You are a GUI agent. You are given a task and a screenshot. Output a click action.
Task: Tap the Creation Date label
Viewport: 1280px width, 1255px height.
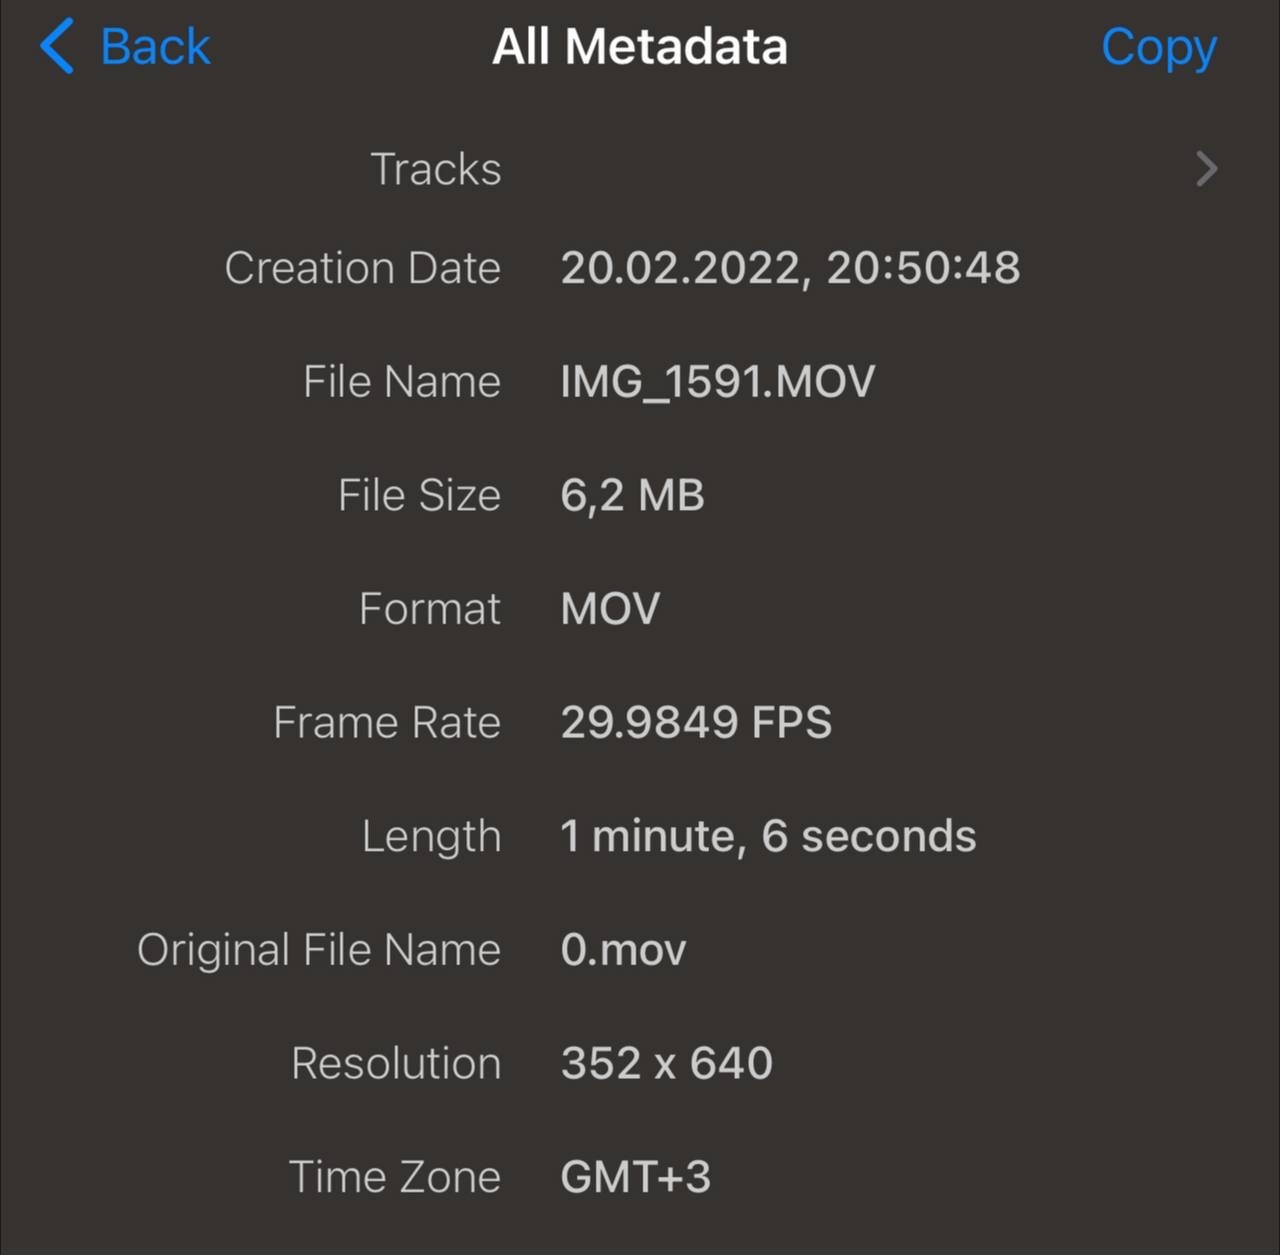coord(362,268)
